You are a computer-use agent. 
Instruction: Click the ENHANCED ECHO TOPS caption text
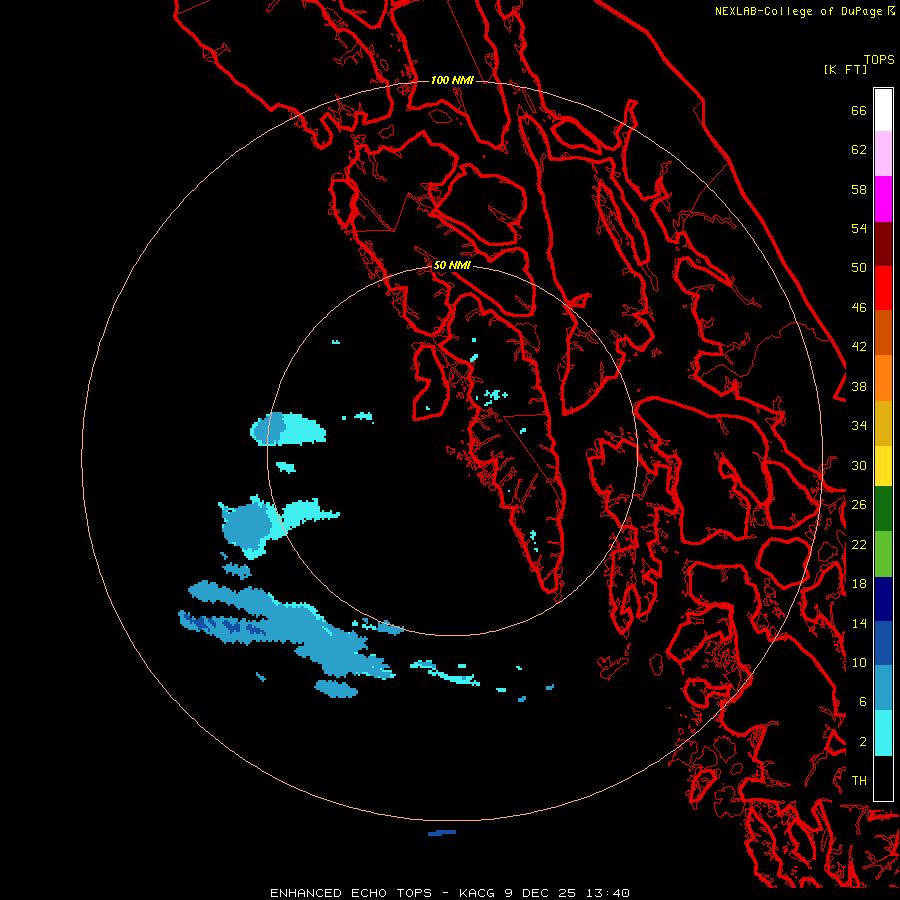point(351,893)
